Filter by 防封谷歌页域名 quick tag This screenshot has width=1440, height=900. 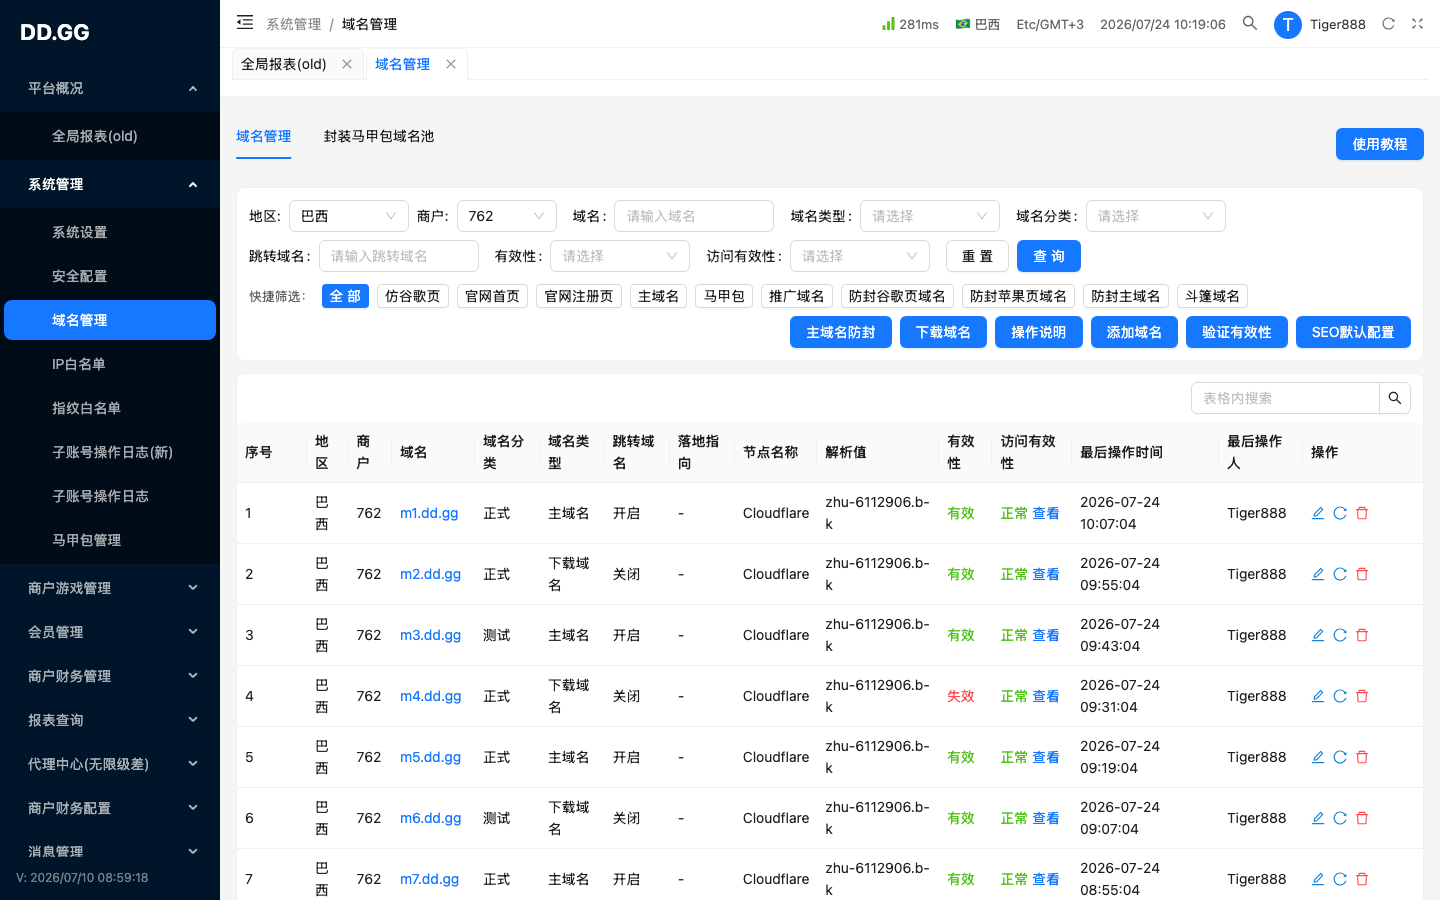click(x=897, y=296)
